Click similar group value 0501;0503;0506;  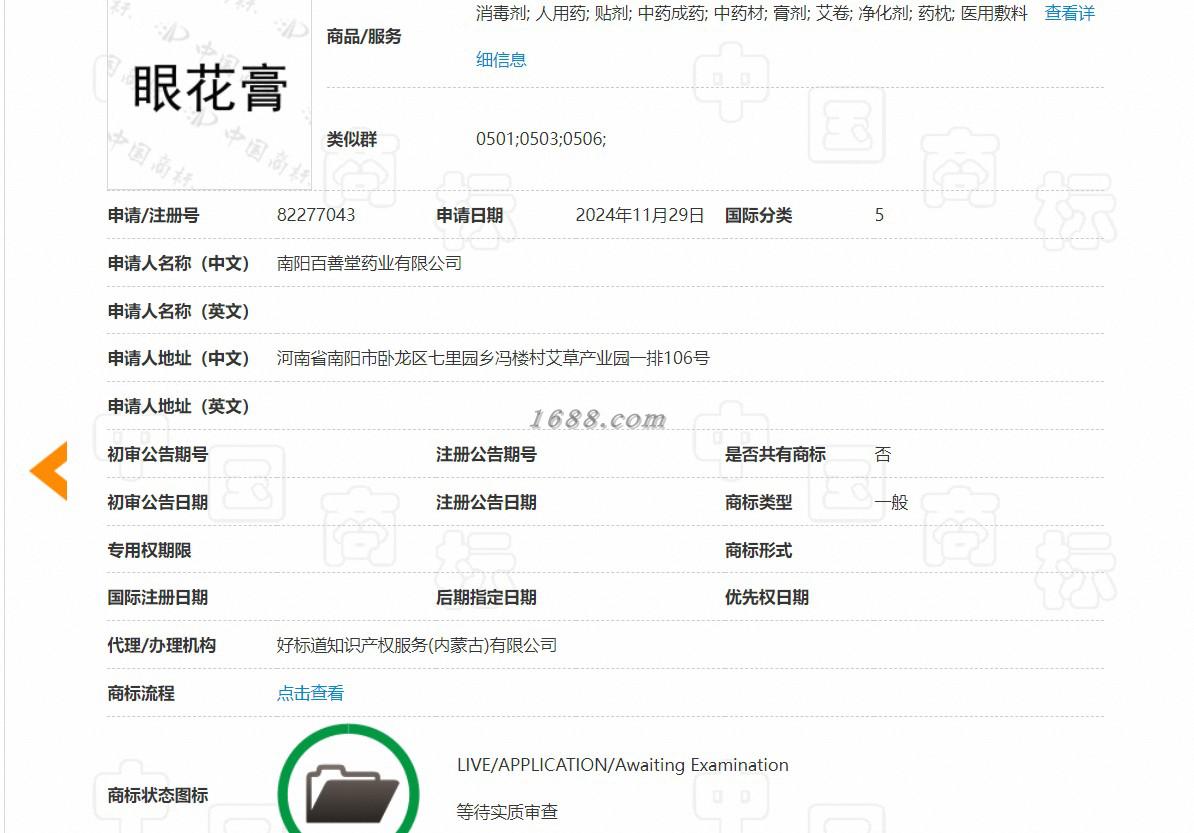541,139
